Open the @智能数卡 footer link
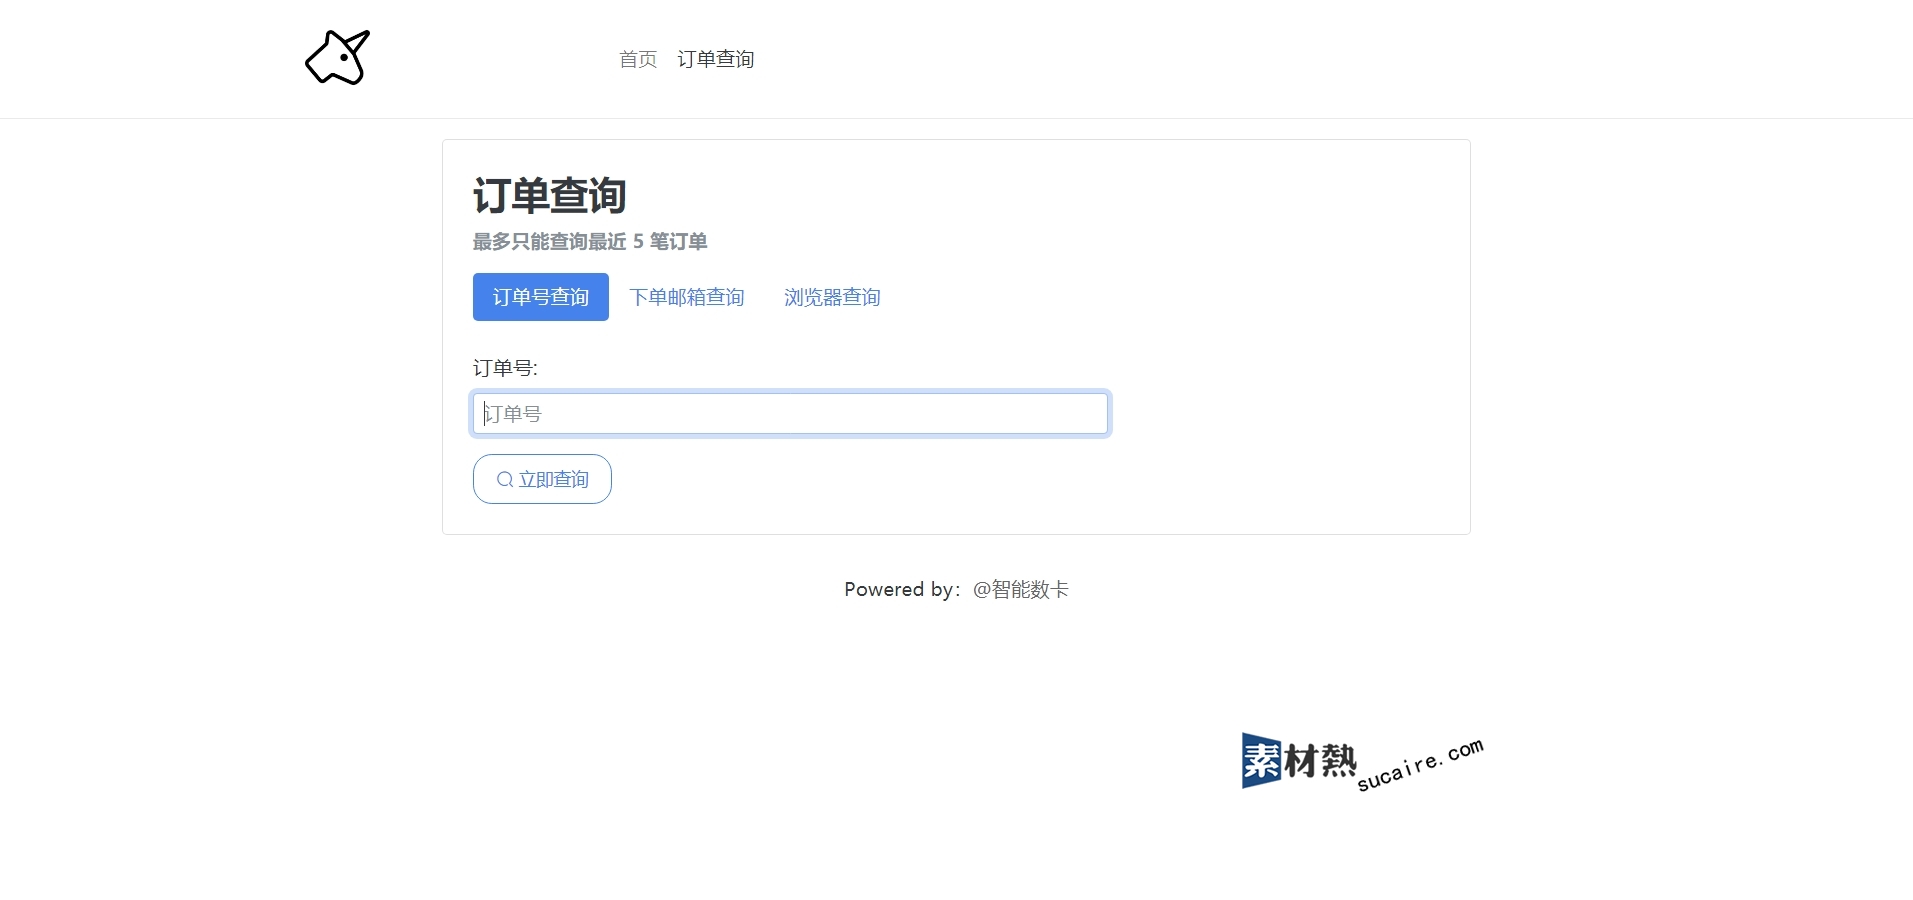 tap(1021, 590)
